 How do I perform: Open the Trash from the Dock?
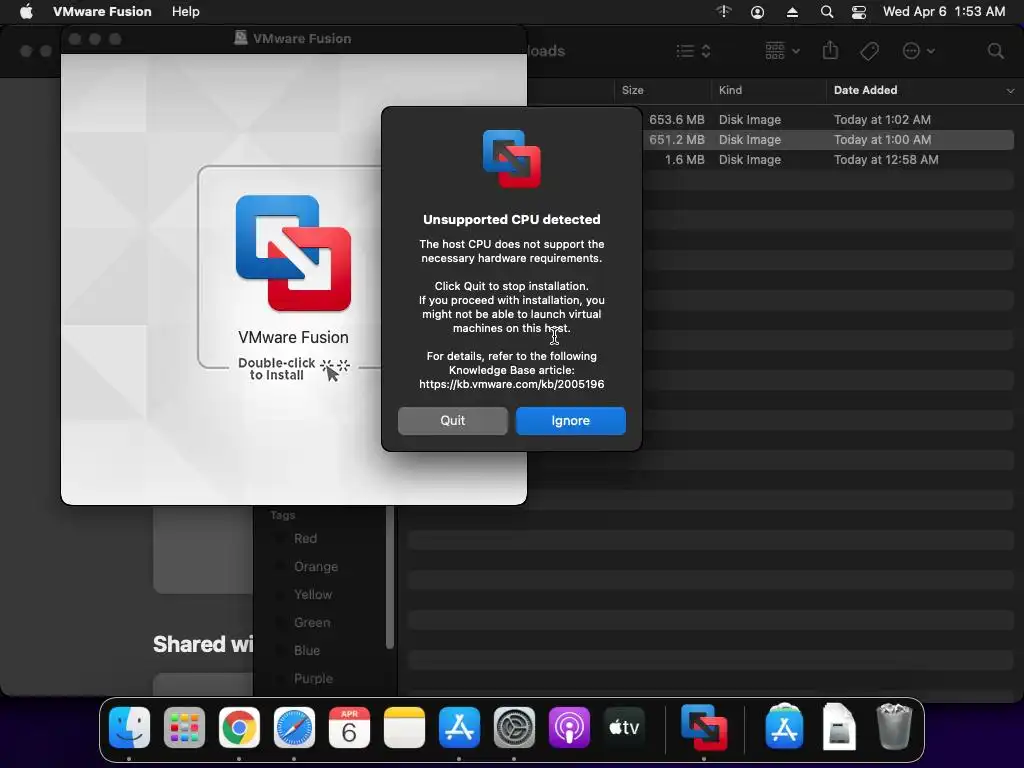click(894, 726)
